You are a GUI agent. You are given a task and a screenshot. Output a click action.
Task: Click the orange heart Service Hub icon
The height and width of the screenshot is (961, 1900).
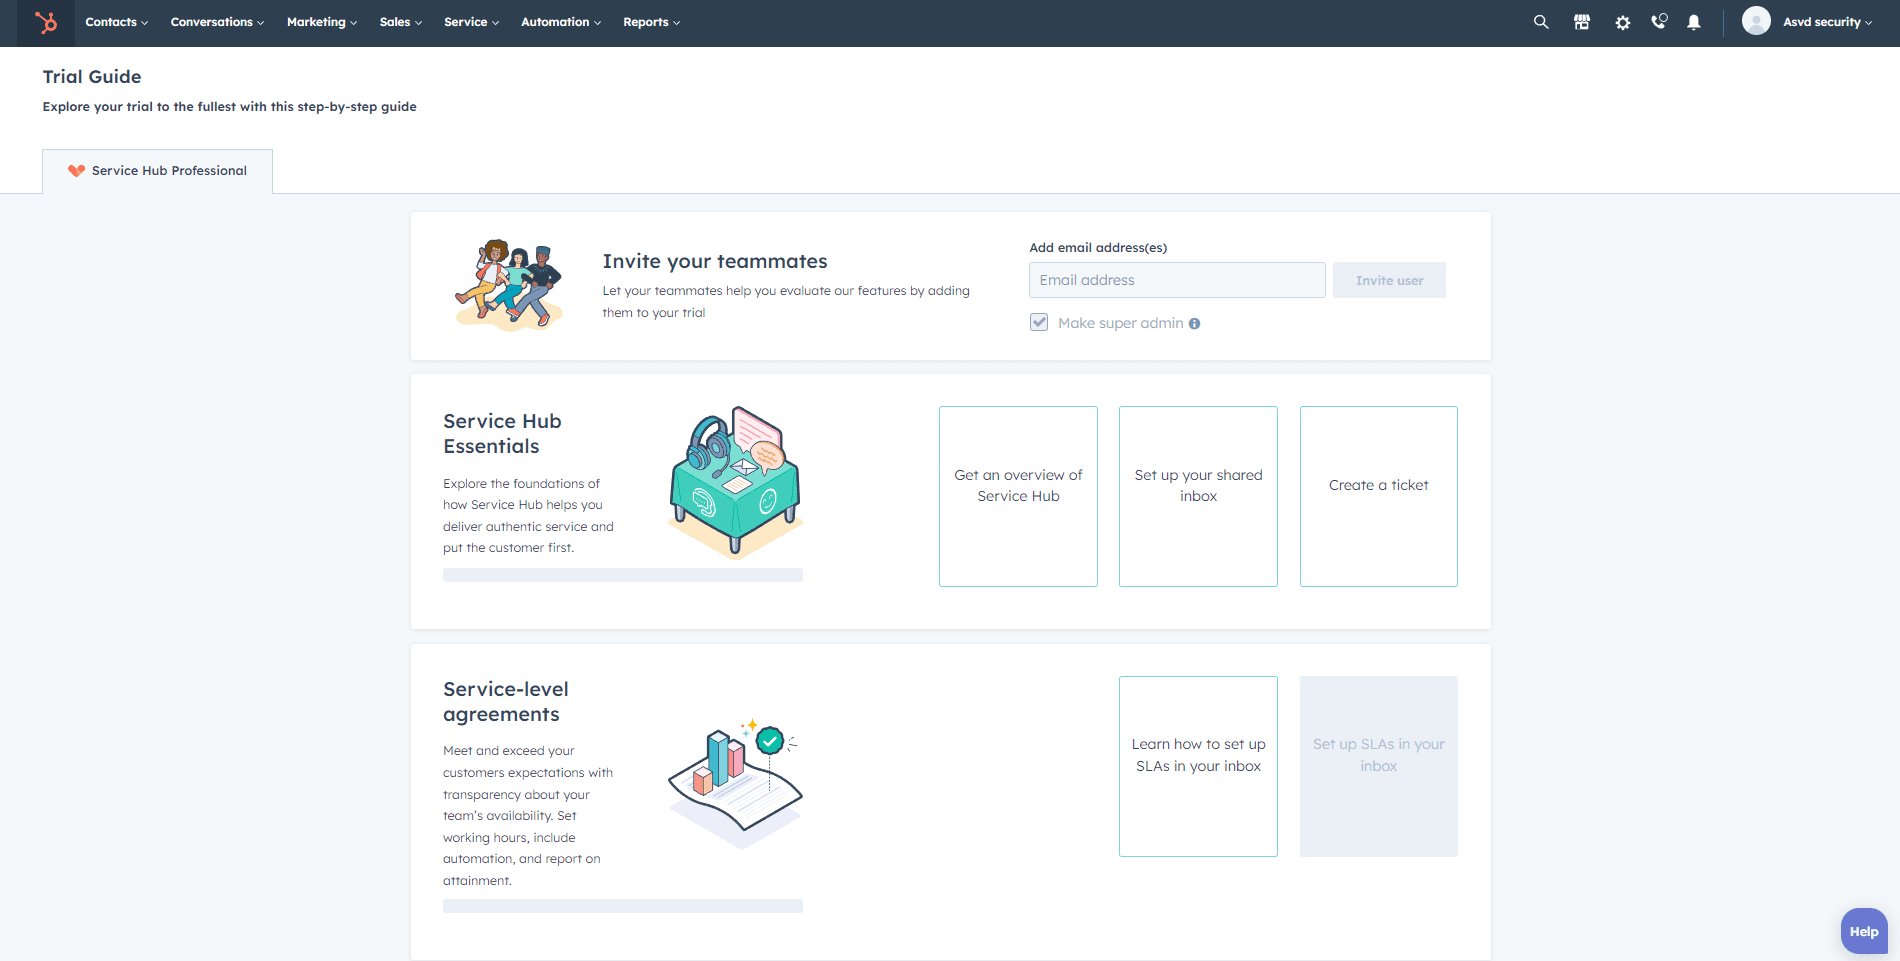tap(76, 171)
